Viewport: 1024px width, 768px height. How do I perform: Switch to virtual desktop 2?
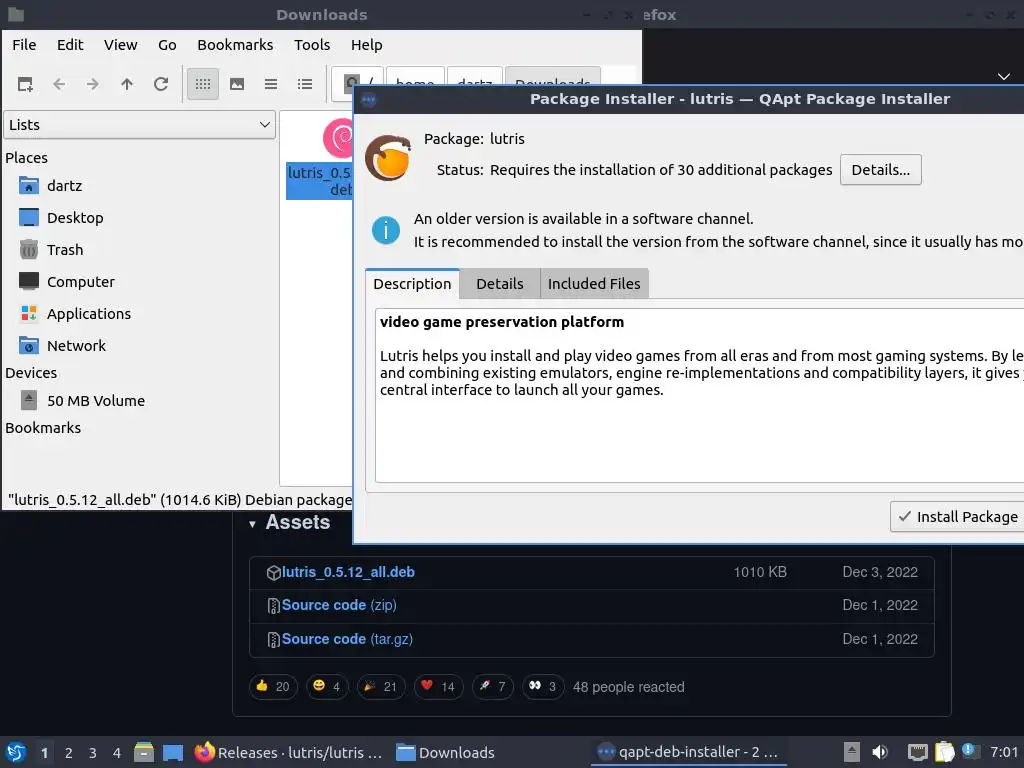(69, 753)
